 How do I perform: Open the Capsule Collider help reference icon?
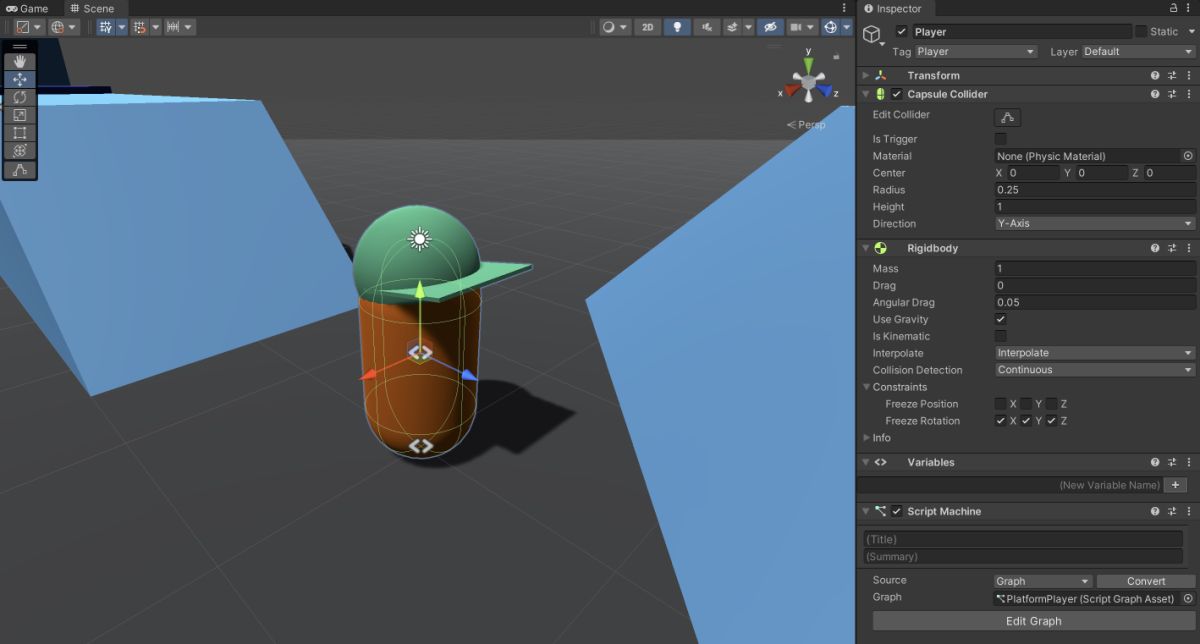click(1154, 94)
